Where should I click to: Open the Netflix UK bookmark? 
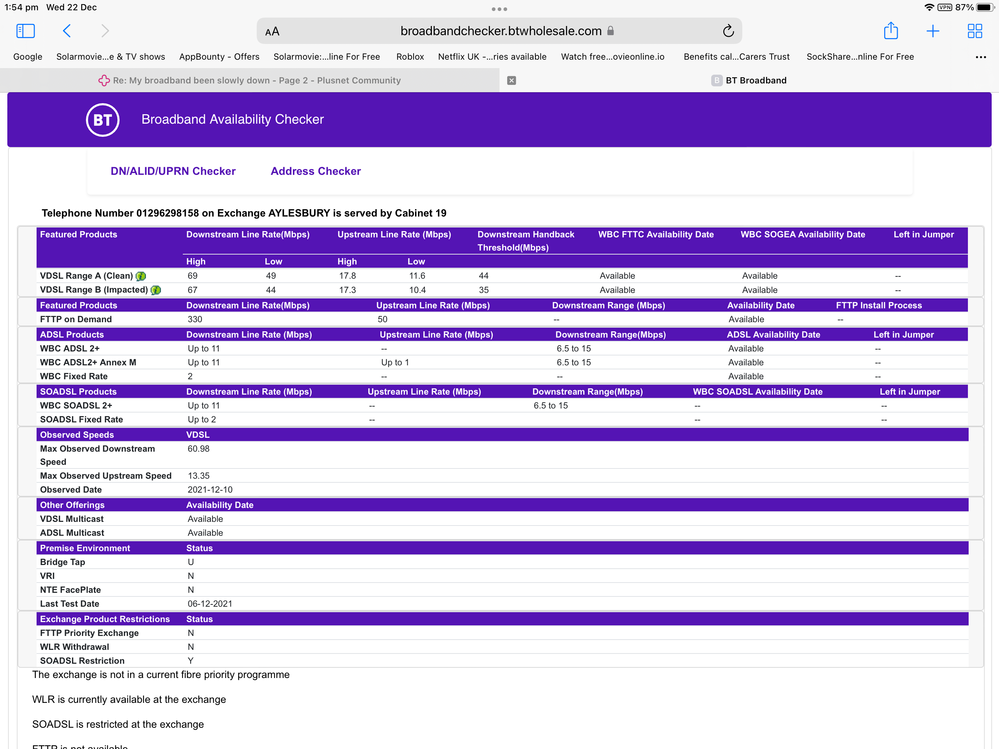pos(492,57)
